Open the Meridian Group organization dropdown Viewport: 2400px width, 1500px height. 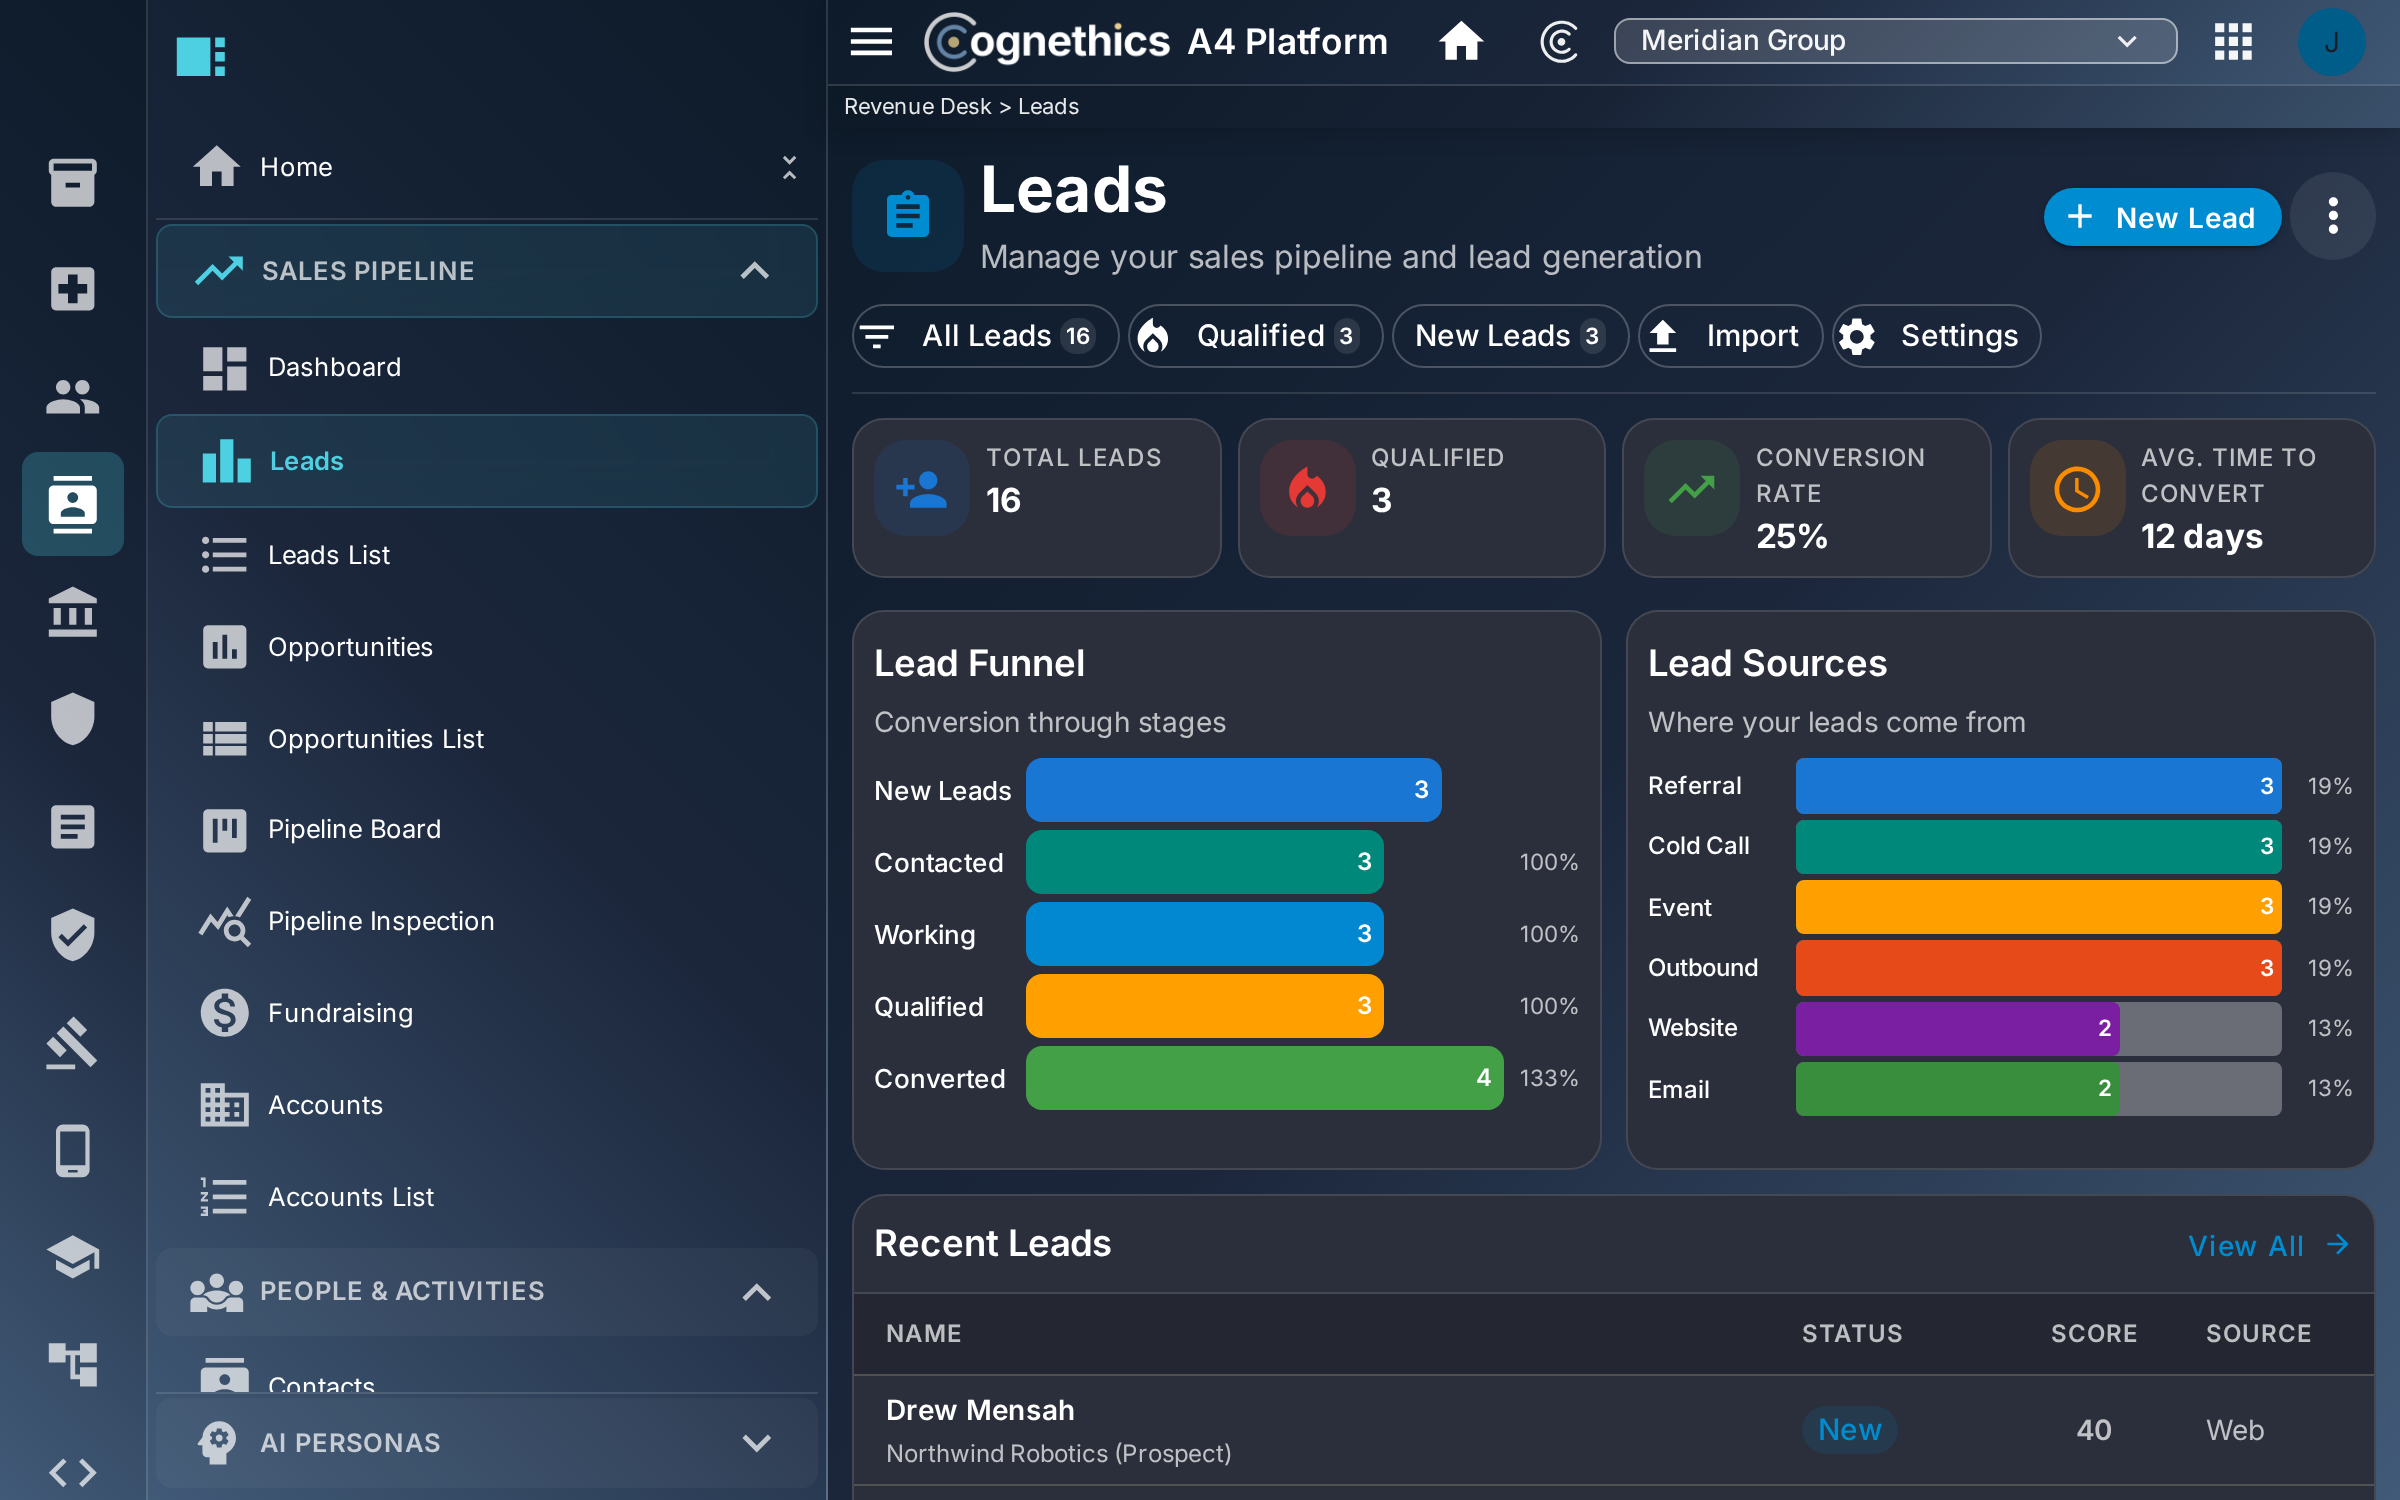pos(1895,41)
